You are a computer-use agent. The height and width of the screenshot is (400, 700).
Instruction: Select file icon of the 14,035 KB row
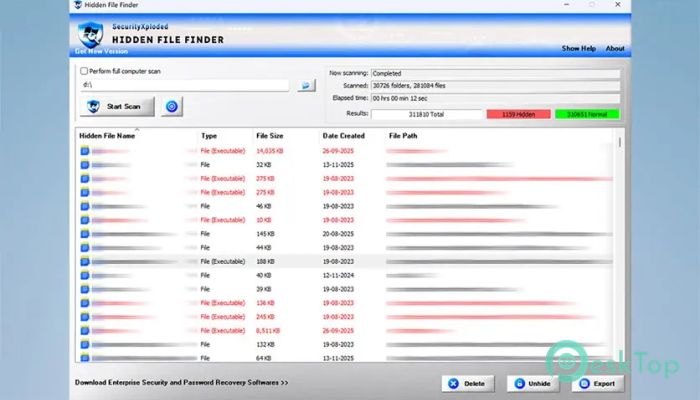click(85, 151)
